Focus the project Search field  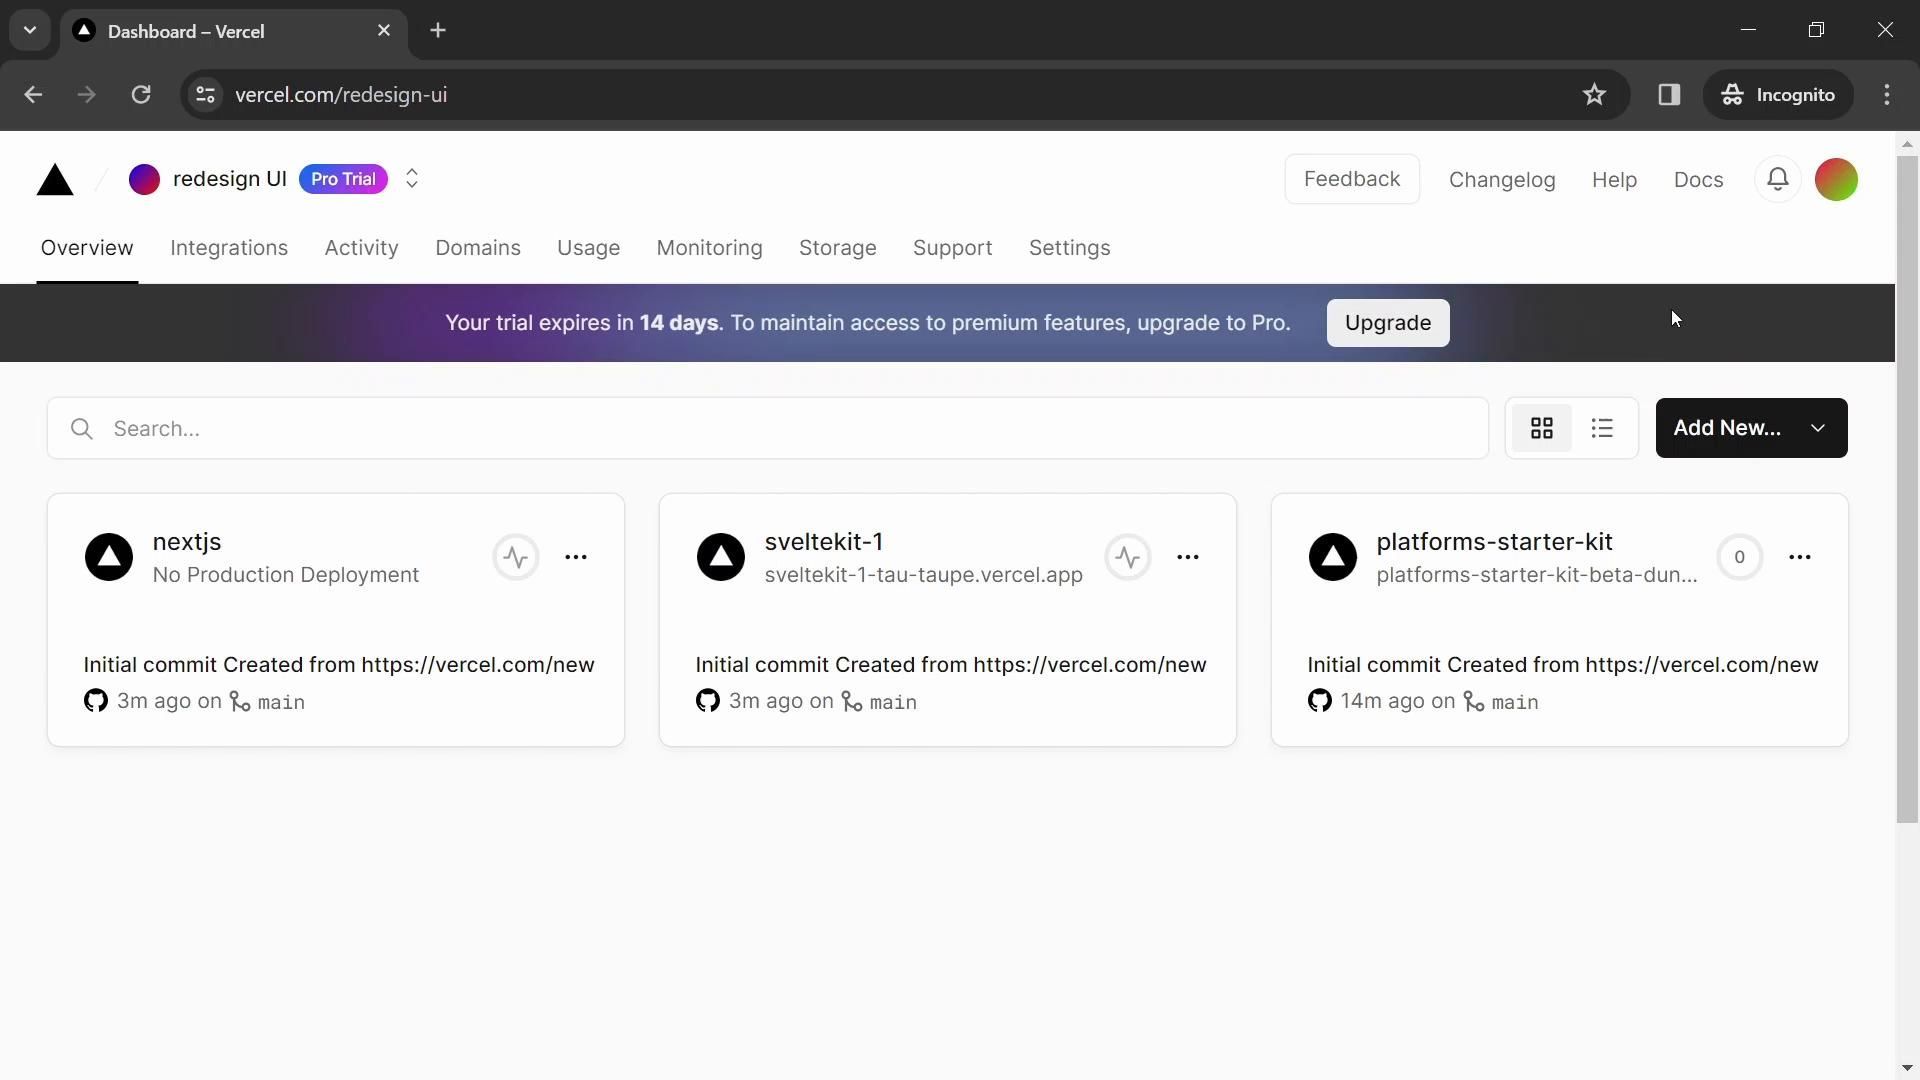pos(767,429)
